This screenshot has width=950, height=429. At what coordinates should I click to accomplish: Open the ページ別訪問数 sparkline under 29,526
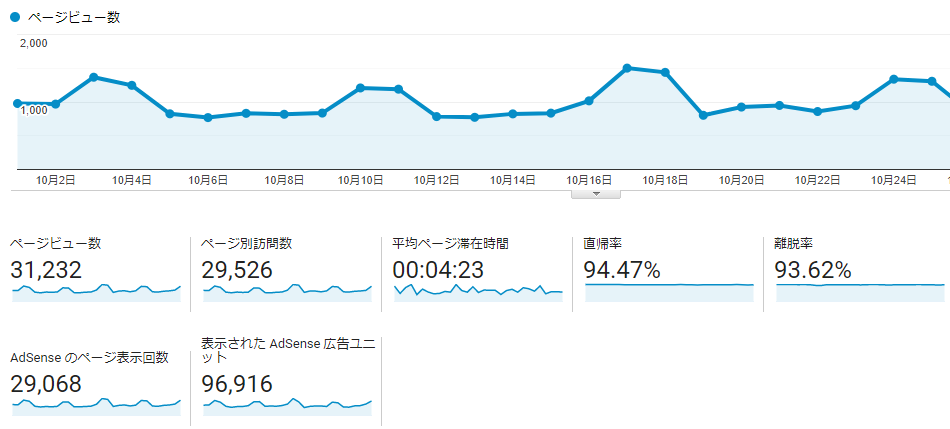(x=287, y=291)
